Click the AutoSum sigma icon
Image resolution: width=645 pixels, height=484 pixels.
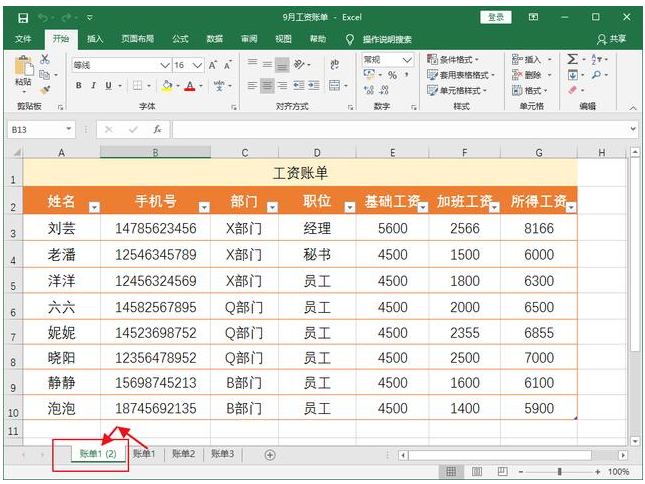[x=572, y=60]
